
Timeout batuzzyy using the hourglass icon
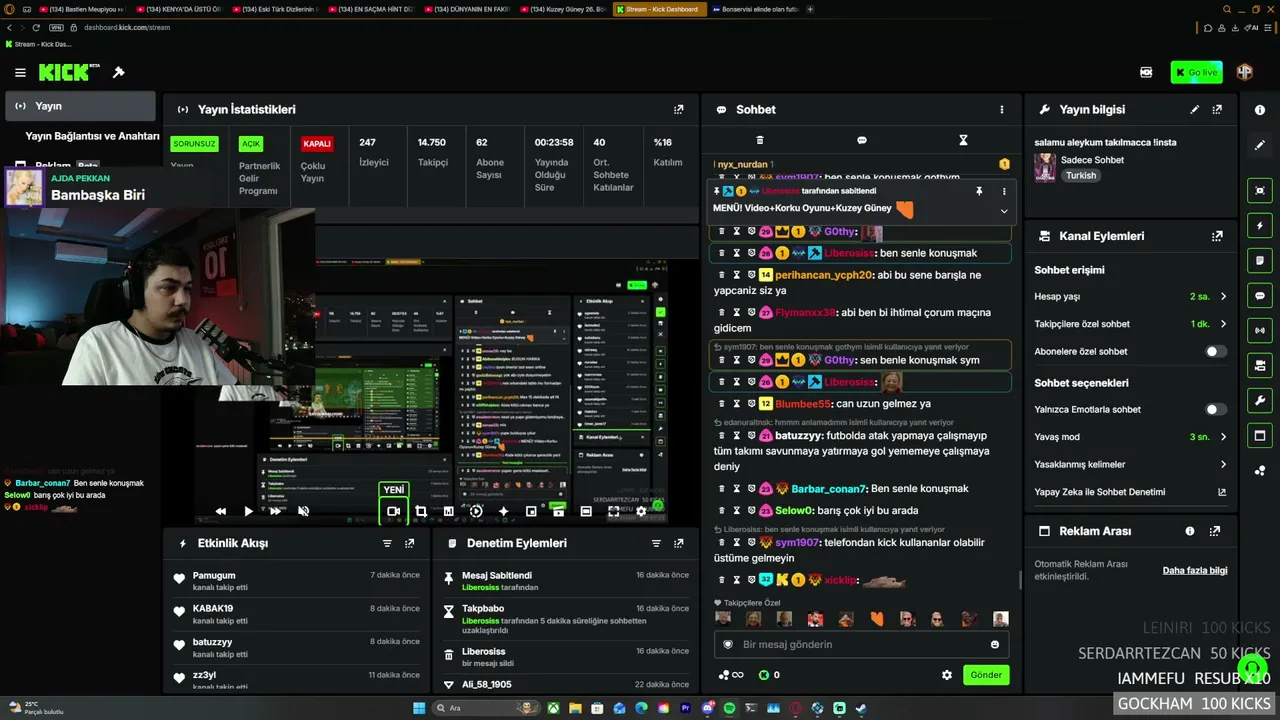click(736, 436)
